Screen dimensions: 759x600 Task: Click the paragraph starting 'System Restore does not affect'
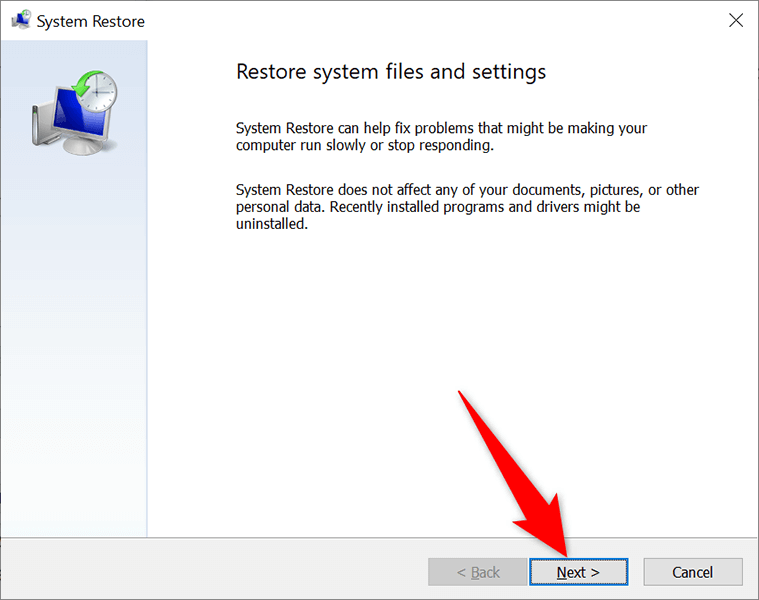tap(467, 207)
